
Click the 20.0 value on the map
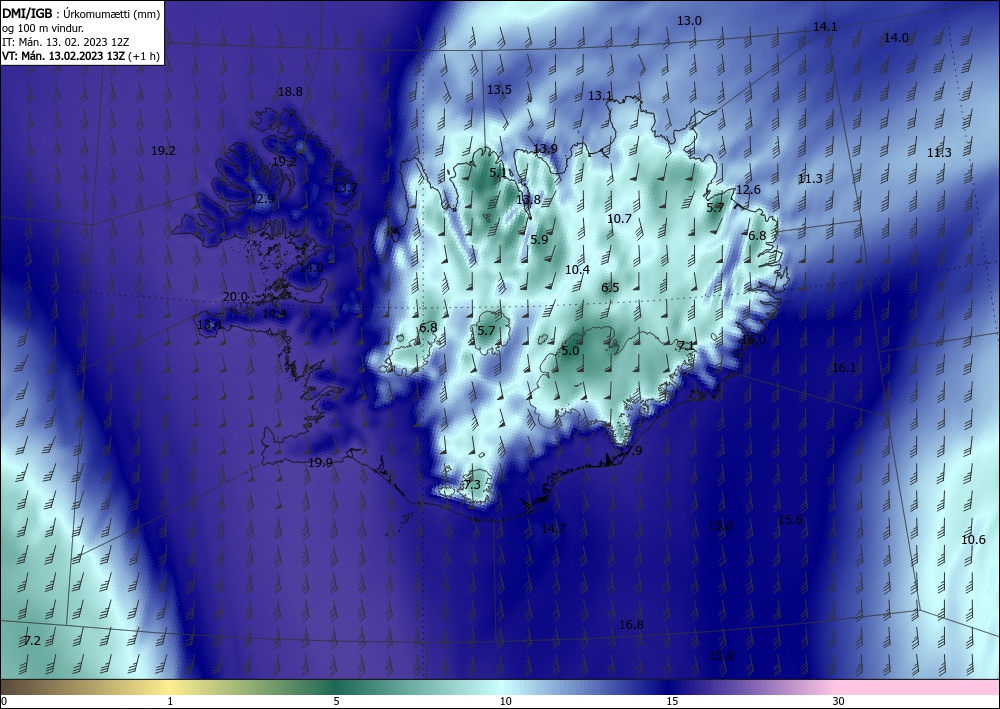click(x=235, y=296)
